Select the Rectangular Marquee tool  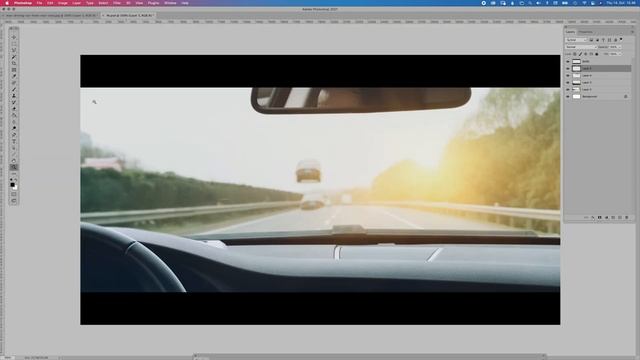[x=14, y=44]
